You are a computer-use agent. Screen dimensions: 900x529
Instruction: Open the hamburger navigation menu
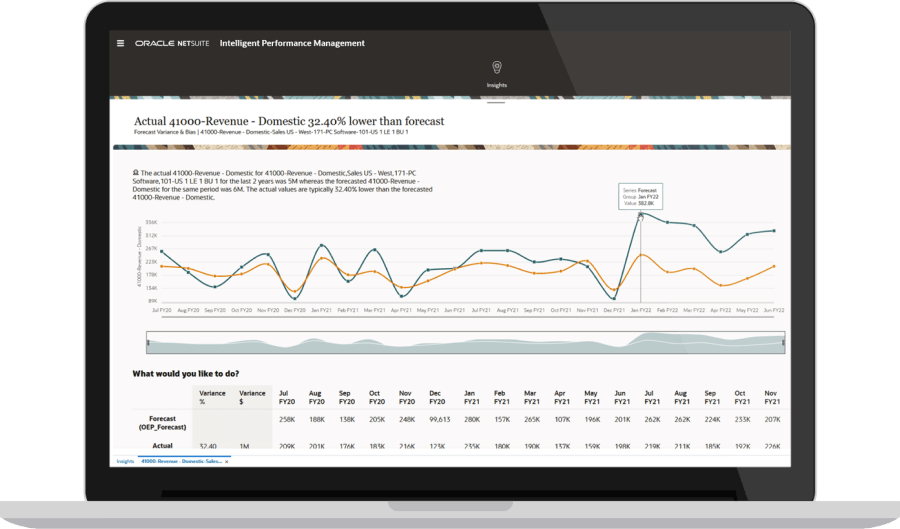point(121,43)
